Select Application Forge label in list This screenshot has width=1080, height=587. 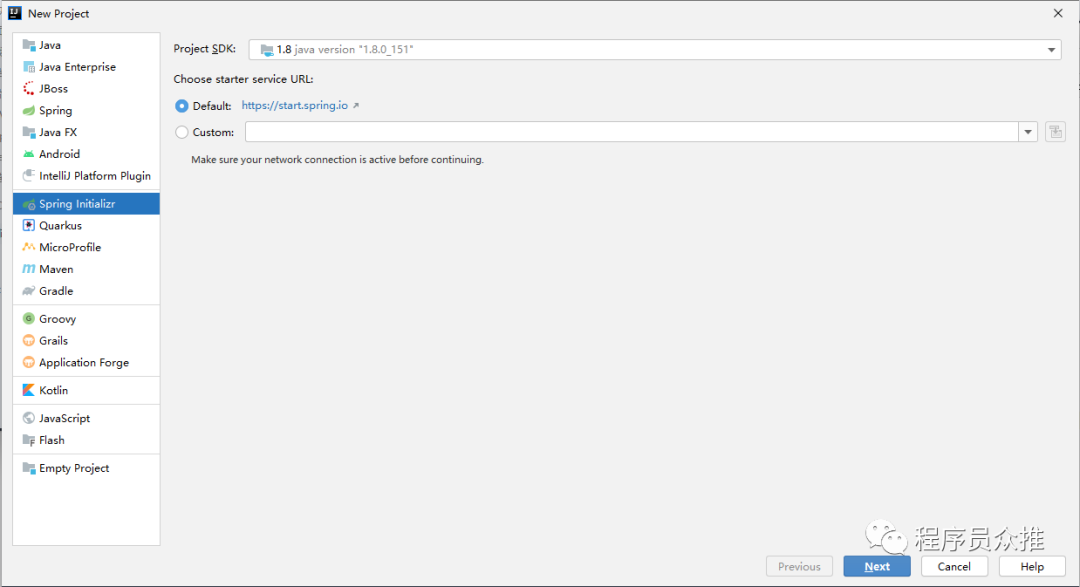click(x=84, y=362)
